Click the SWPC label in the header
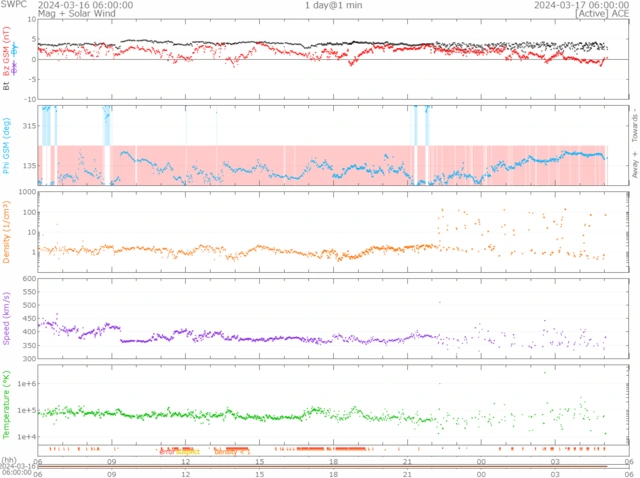This screenshot has height=478, width=640. (13, 4)
